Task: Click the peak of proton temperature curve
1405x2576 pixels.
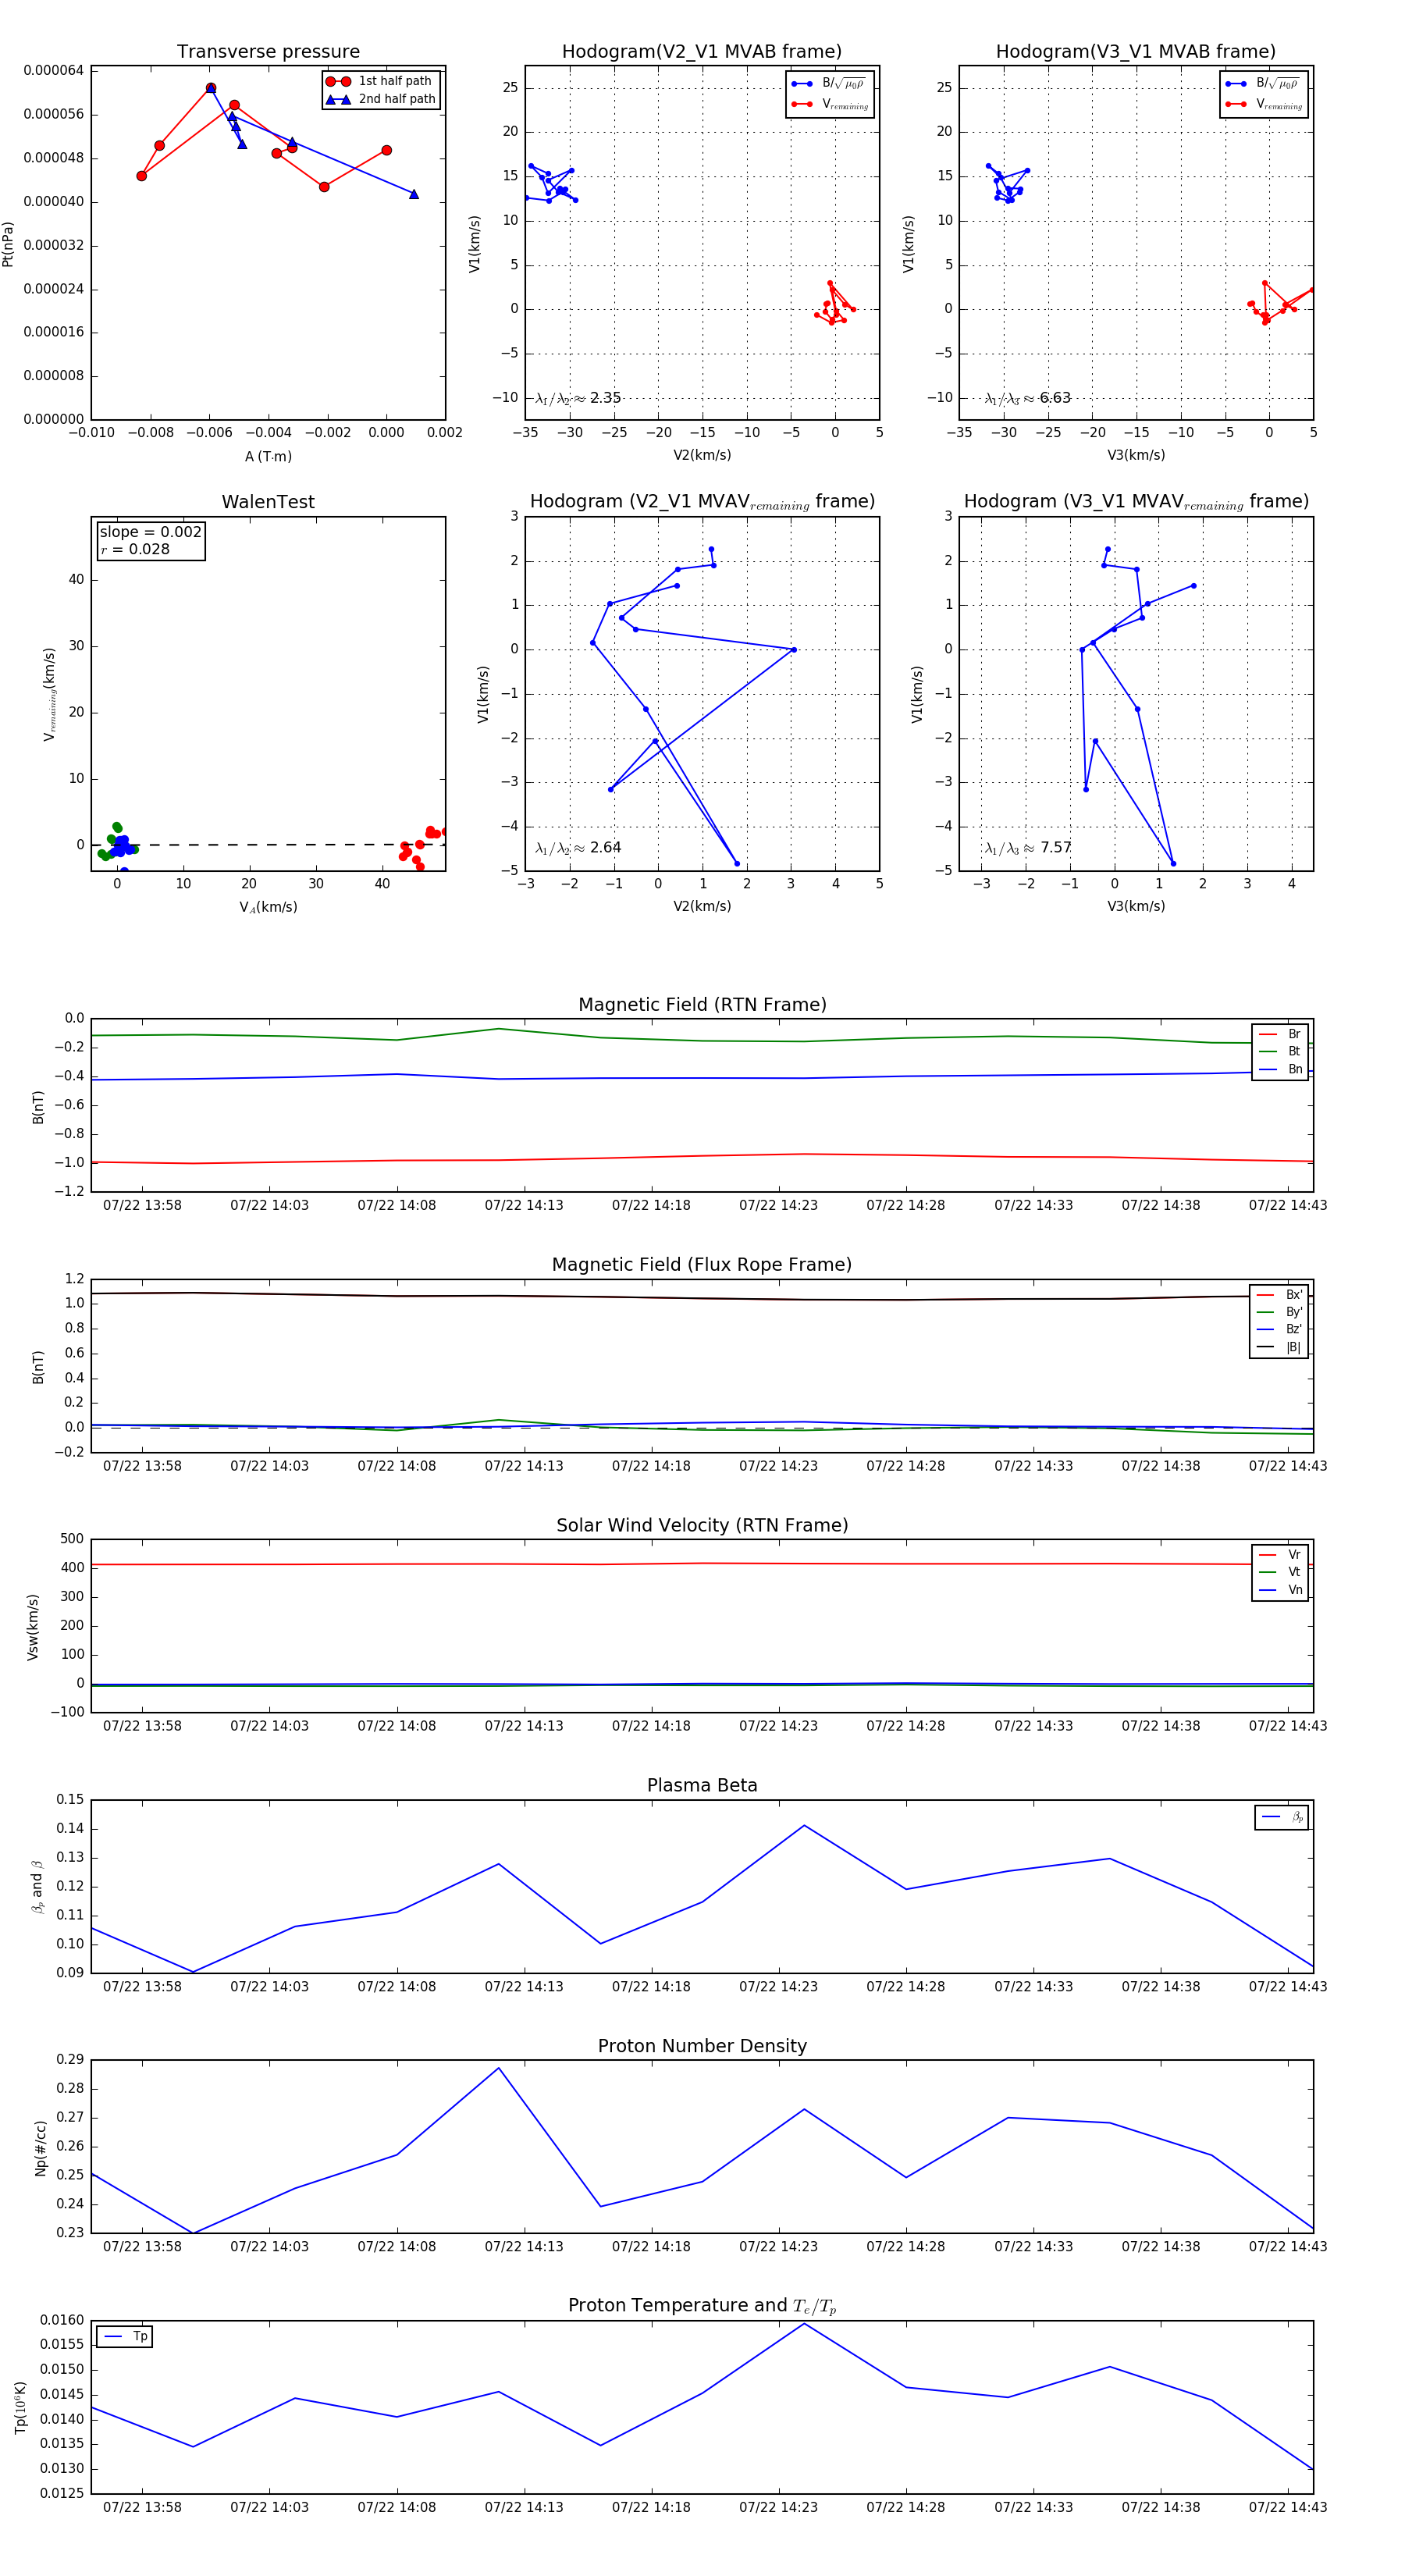Action: [x=804, y=2323]
